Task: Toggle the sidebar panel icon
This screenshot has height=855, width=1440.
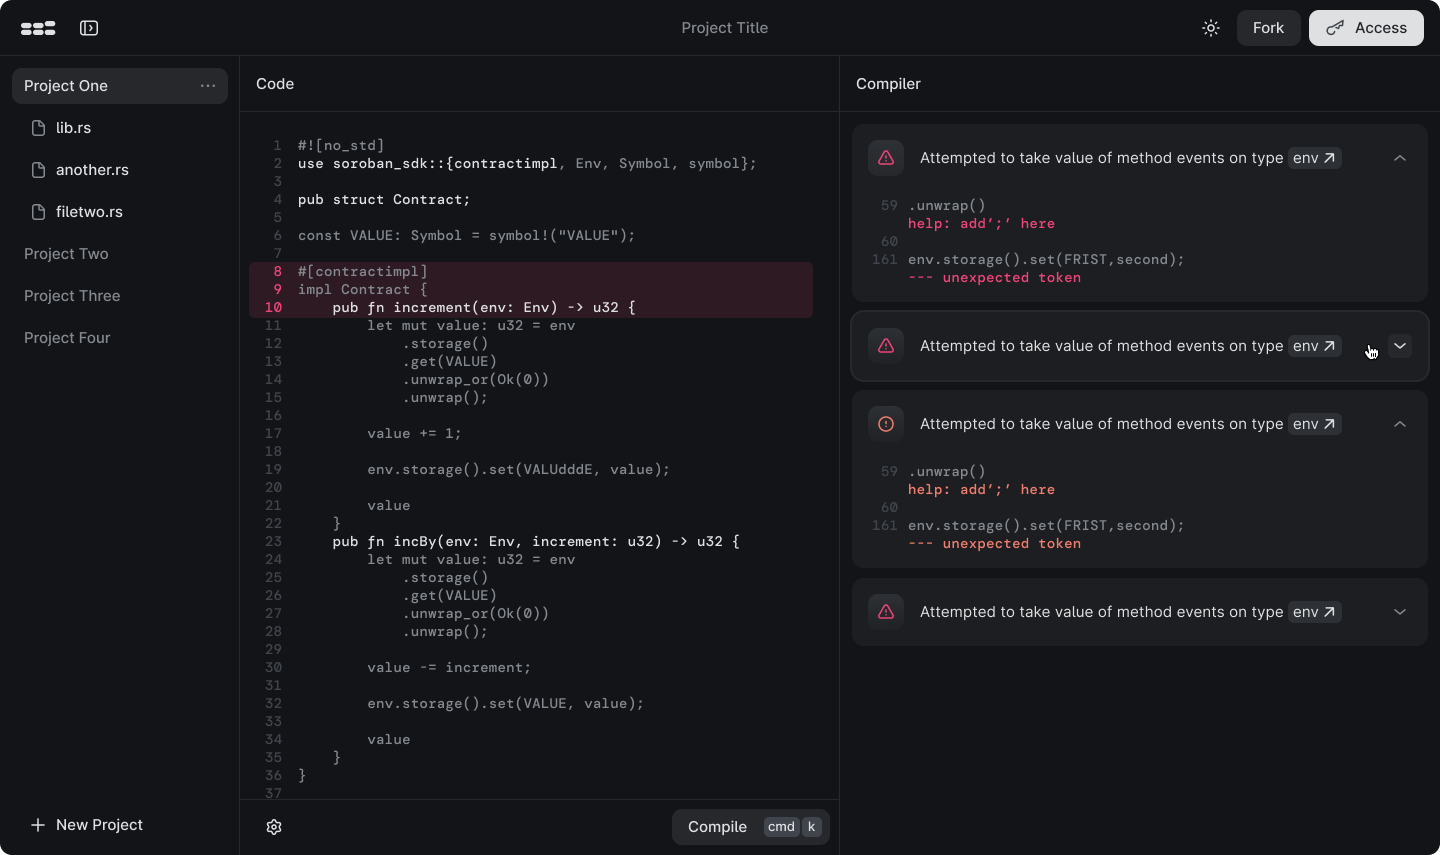Action: (x=89, y=28)
